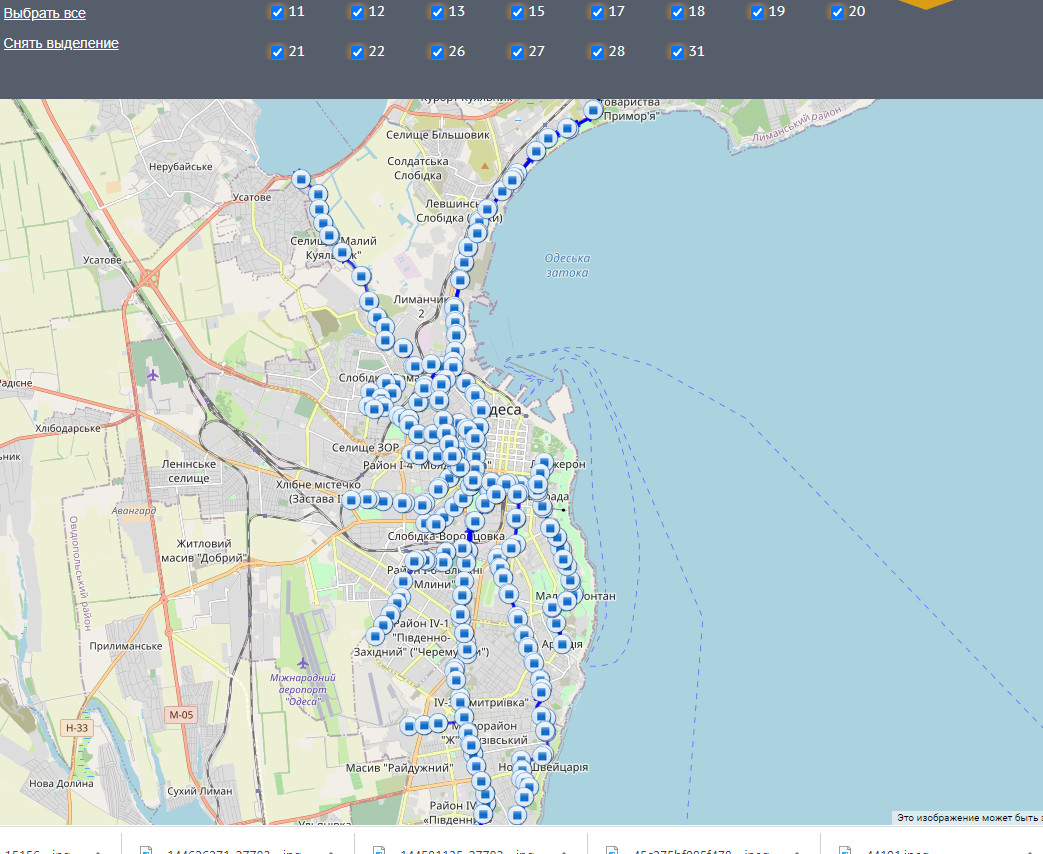The height and width of the screenshot is (854, 1043).
Task: Toggle the route 27 checkbox
Action: pos(517,52)
